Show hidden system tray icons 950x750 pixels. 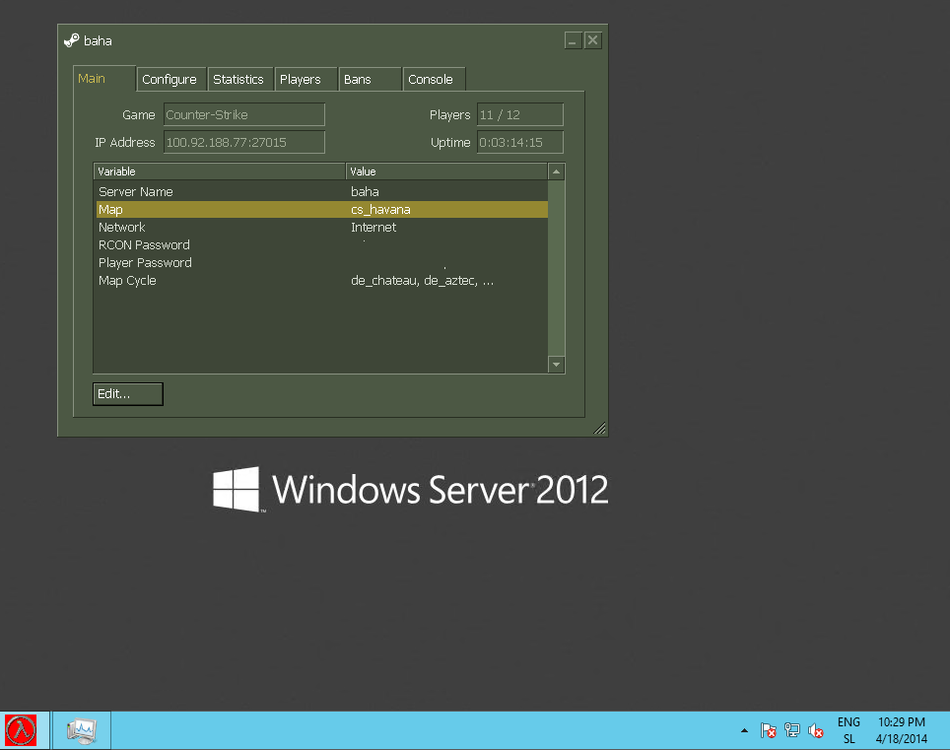pyautogui.click(x=744, y=731)
